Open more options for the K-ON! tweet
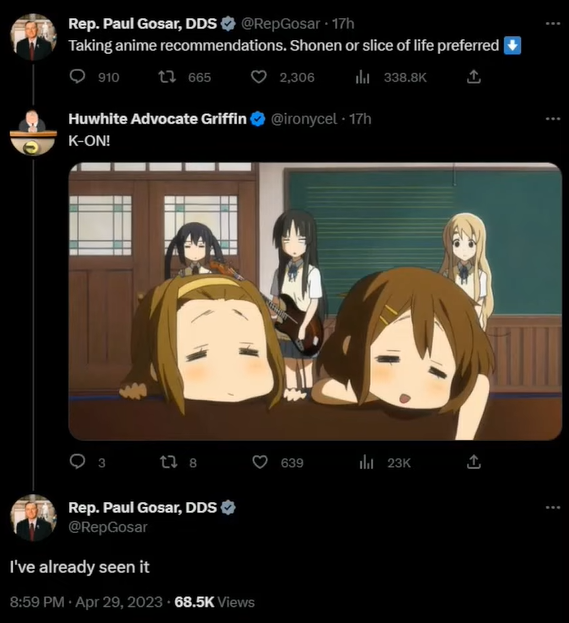This screenshot has width=569, height=623. tap(553, 119)
